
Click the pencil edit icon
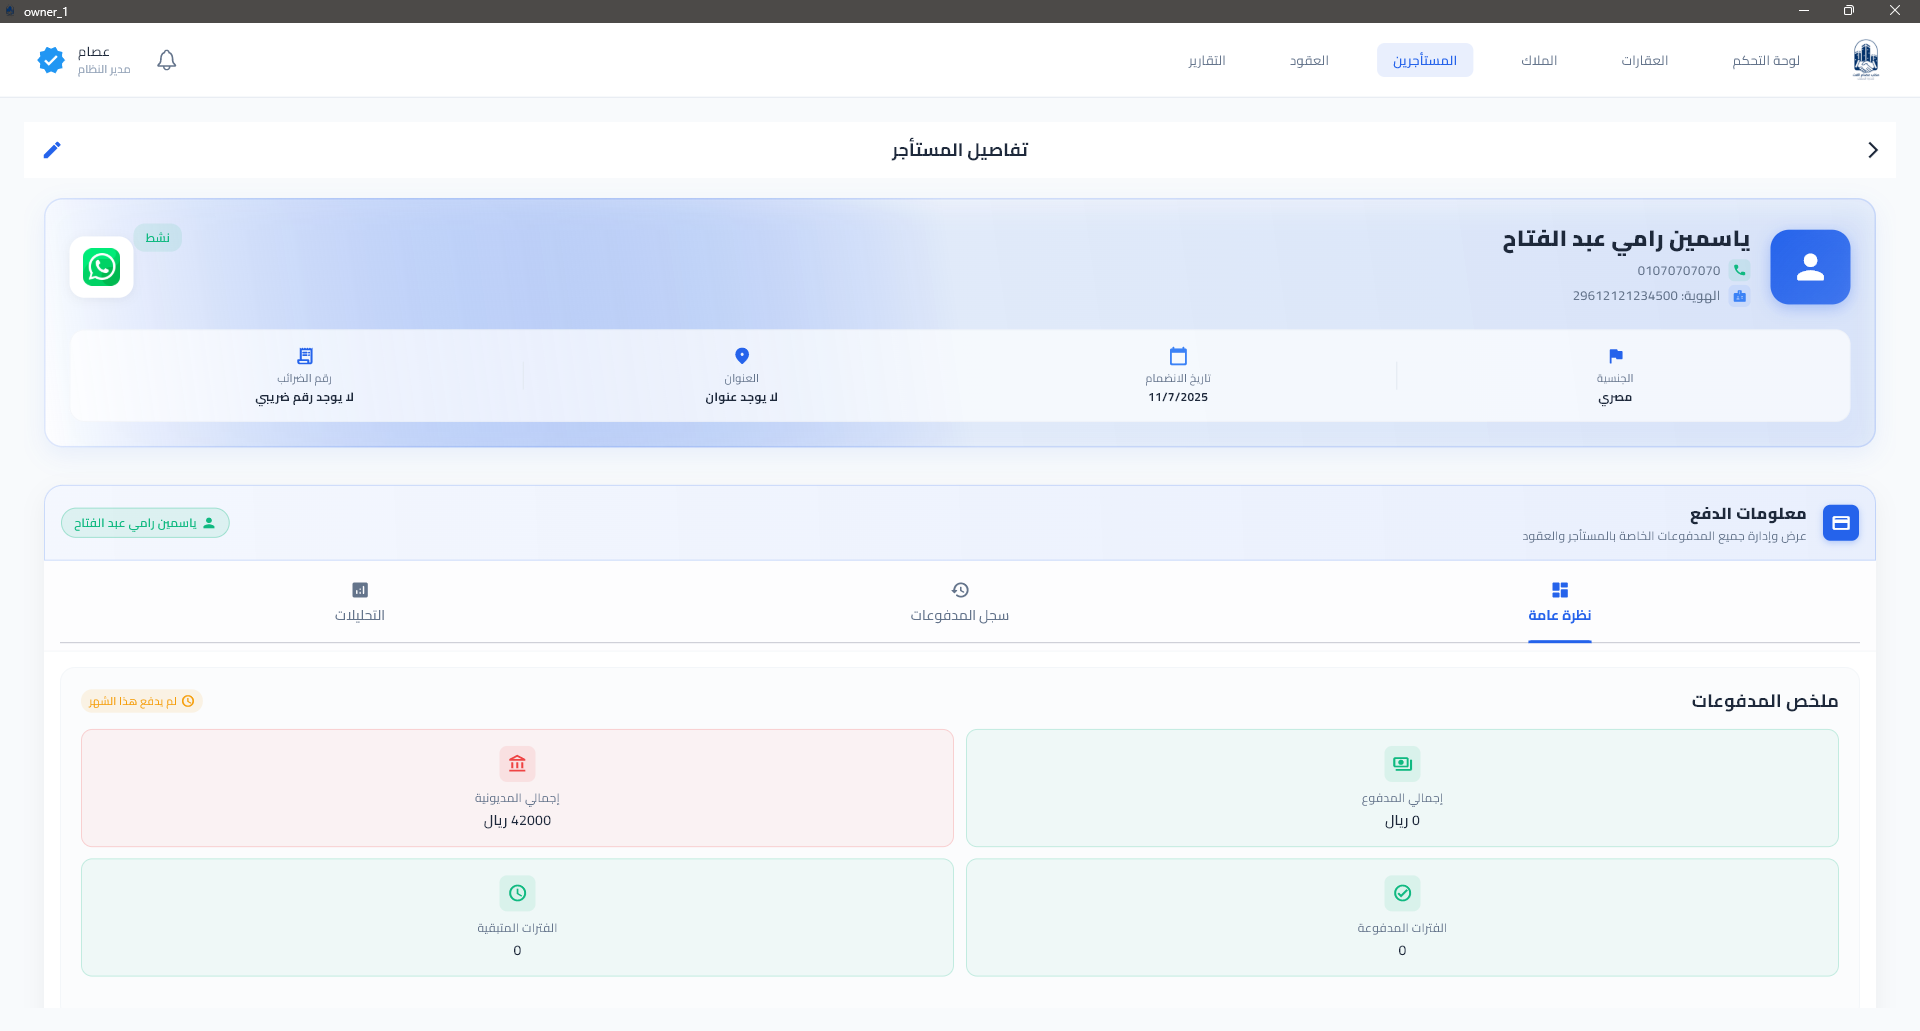coord(52,150)
